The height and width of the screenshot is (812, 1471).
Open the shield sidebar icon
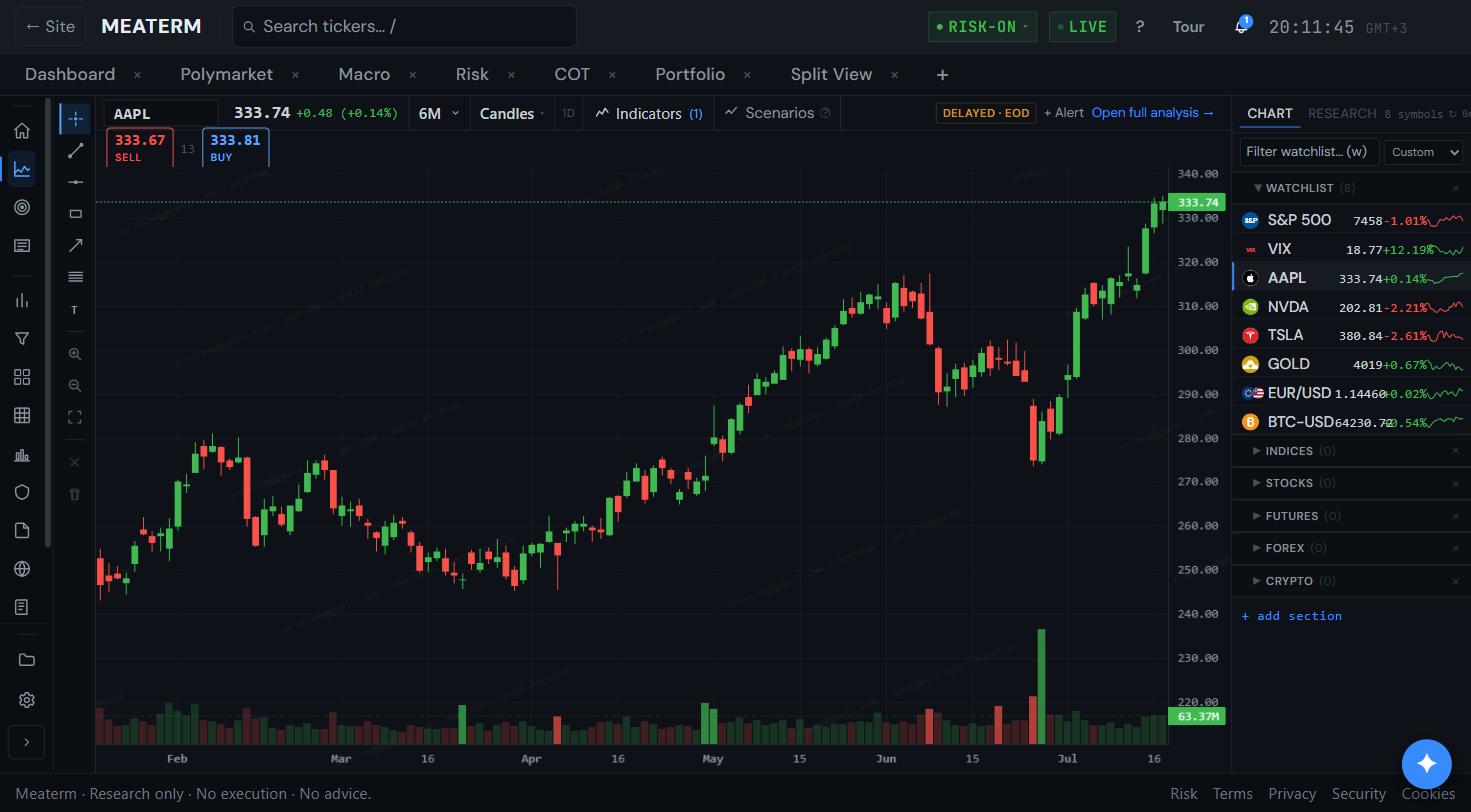click(x=22, y=492)
